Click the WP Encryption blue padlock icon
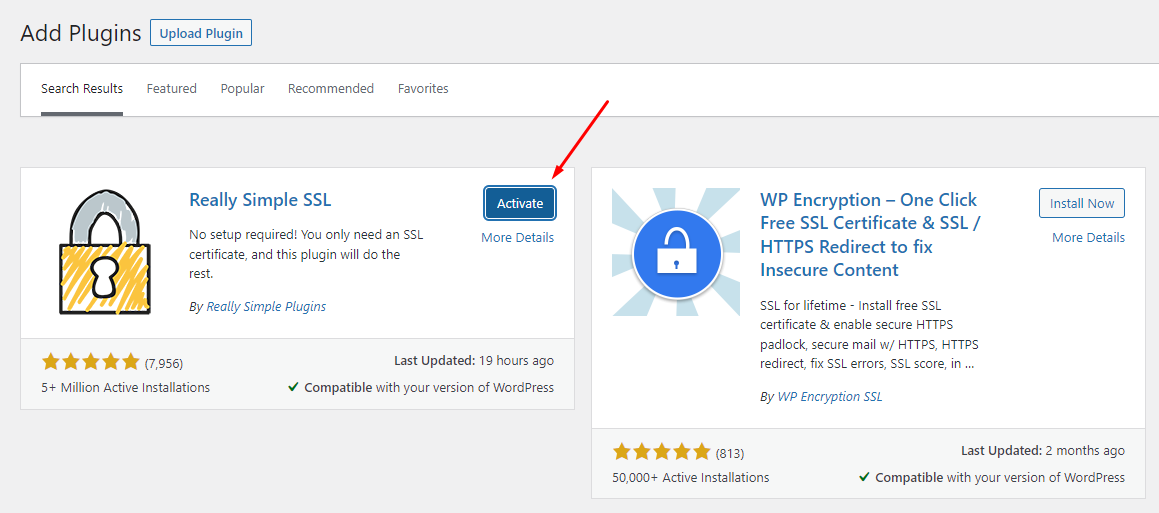This screenshot has height=513, width=1159. coord(676,251)
